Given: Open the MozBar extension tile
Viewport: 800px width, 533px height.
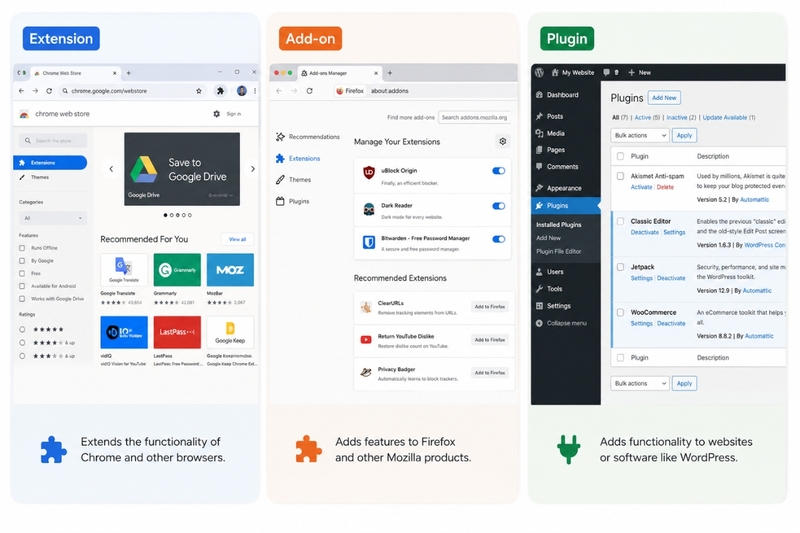Looking at the screenshot, I should pos(230,270).
